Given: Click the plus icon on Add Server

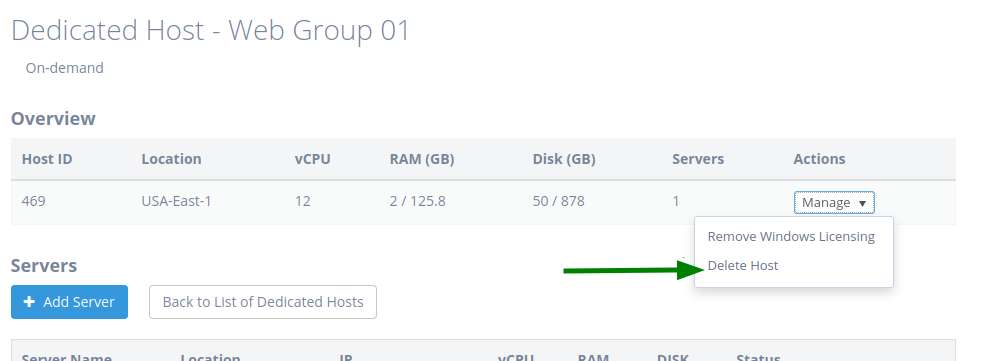Looking at the screenshot, I should tap(29, 302).
